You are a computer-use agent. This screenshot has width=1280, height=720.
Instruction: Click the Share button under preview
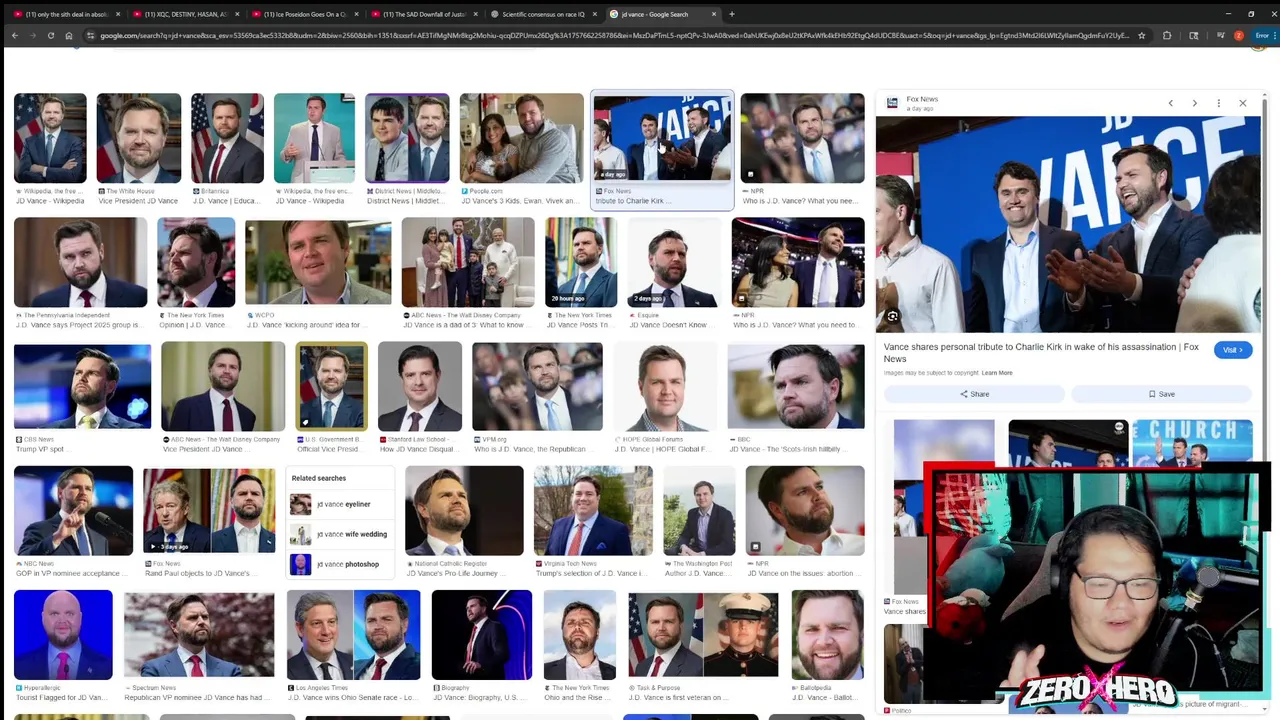974,394
